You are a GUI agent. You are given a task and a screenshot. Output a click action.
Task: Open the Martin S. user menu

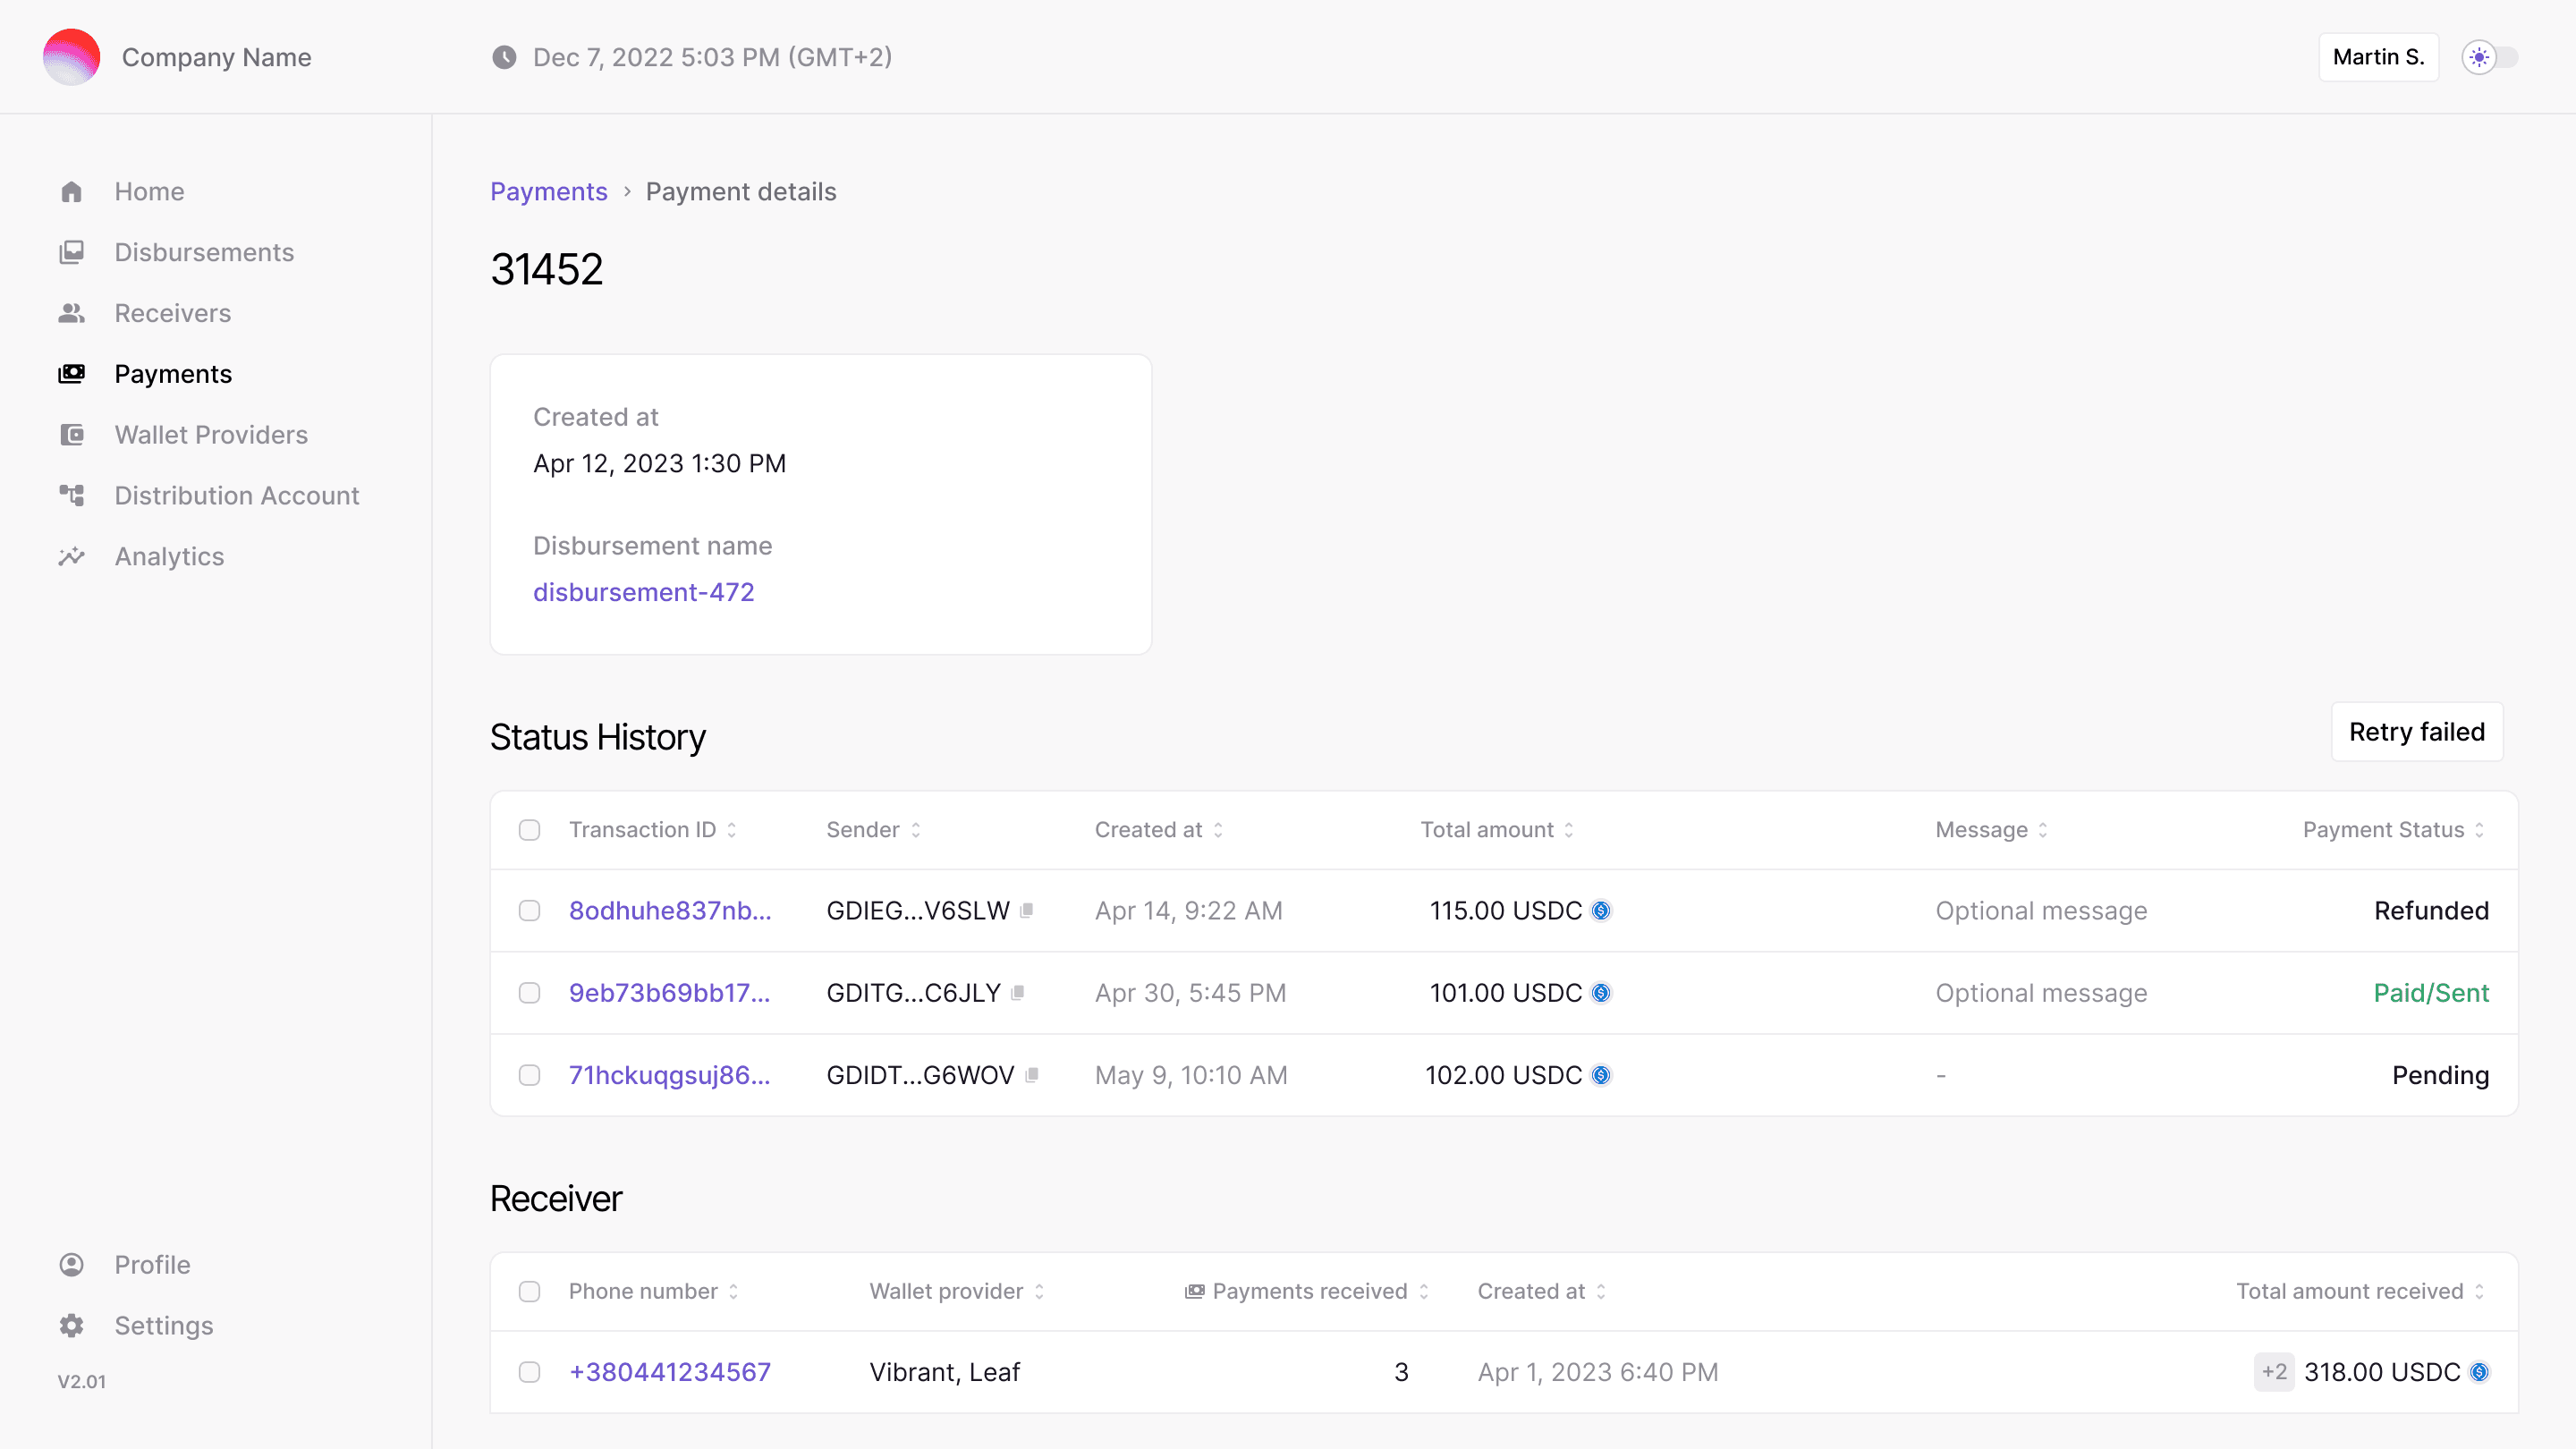(x=2379, y=57)
